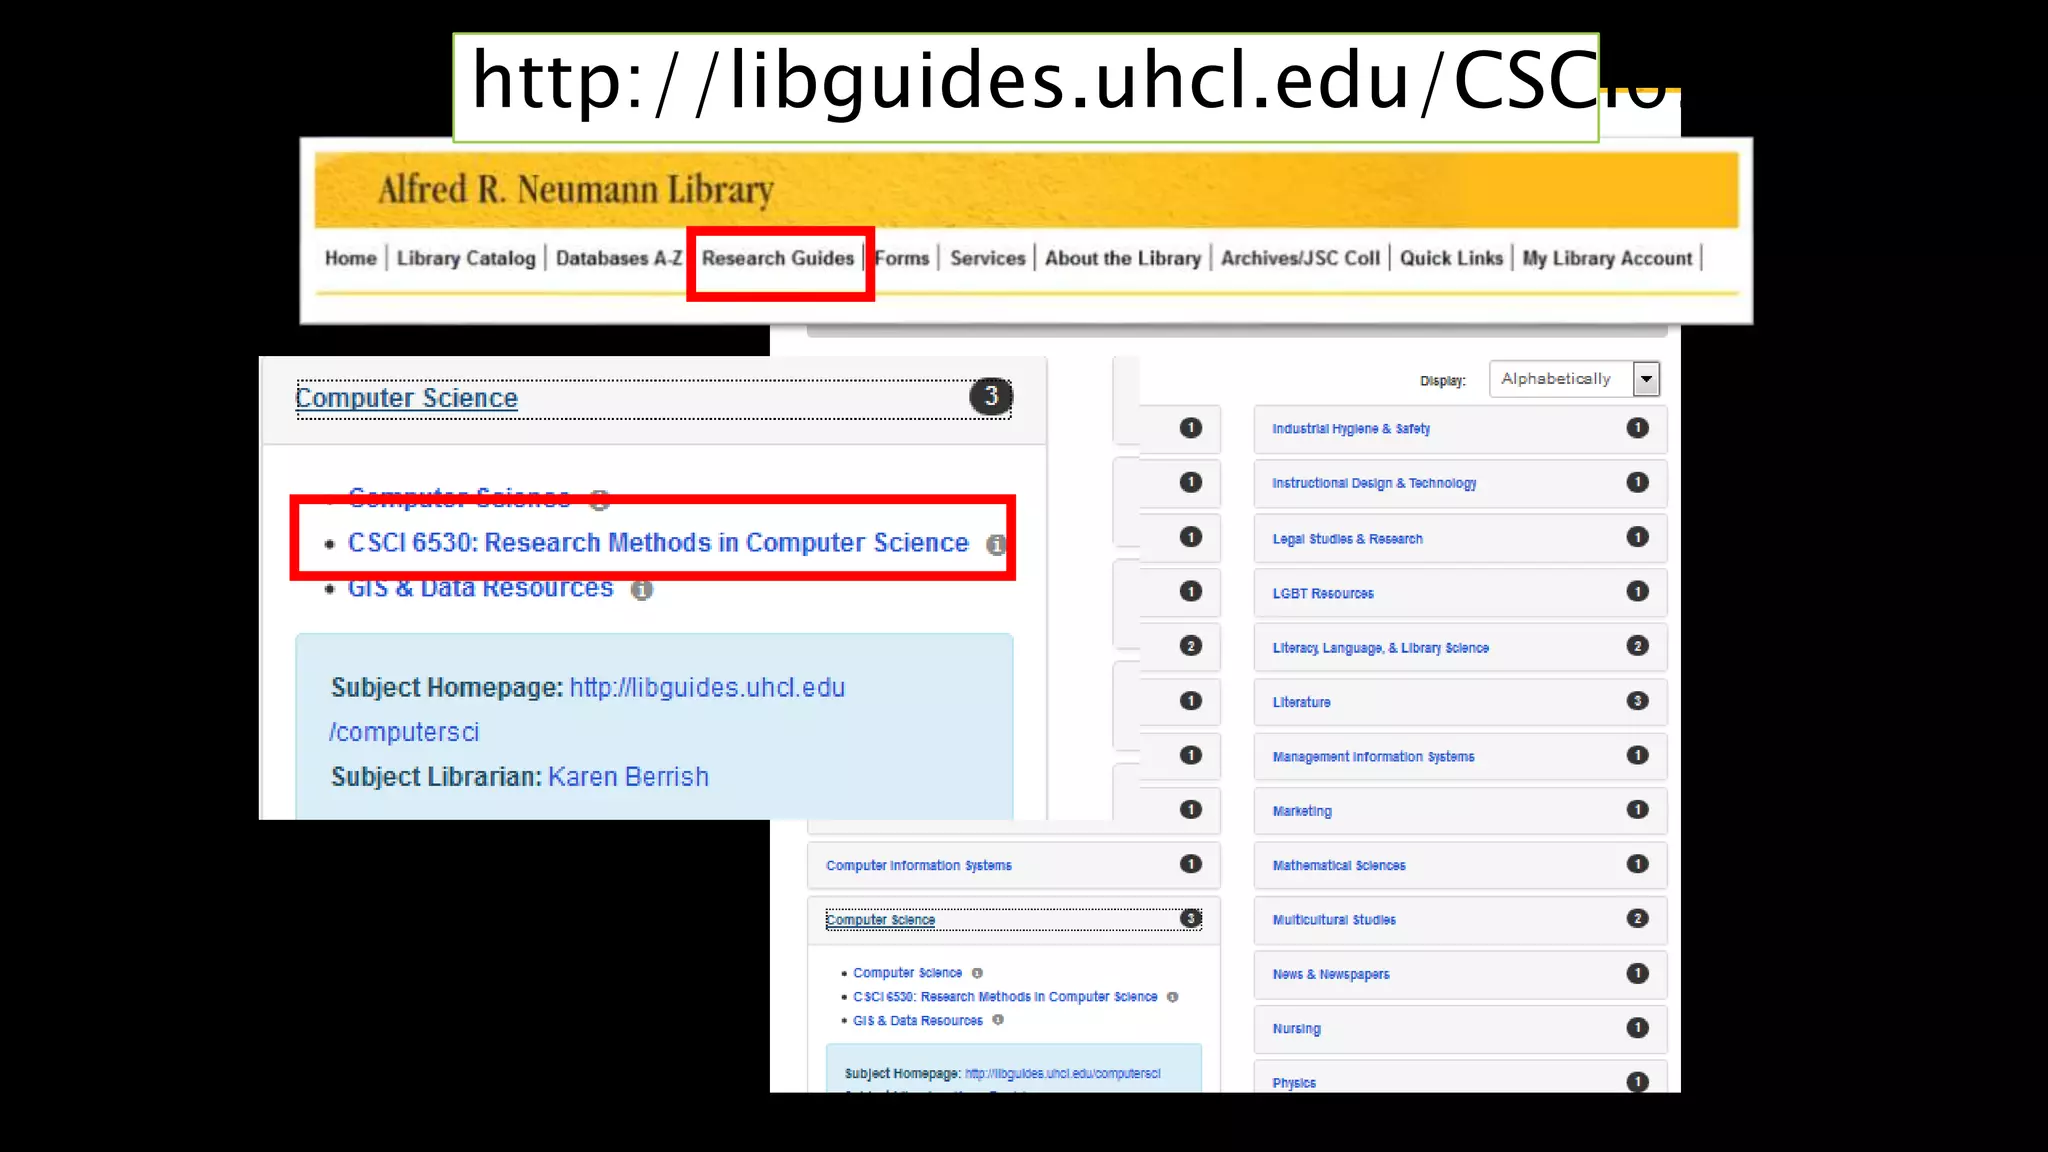Image resolution: width=2048 pixels, height=1152 pixels.
Task: Open the Home menu item
Action: (350, 258)
